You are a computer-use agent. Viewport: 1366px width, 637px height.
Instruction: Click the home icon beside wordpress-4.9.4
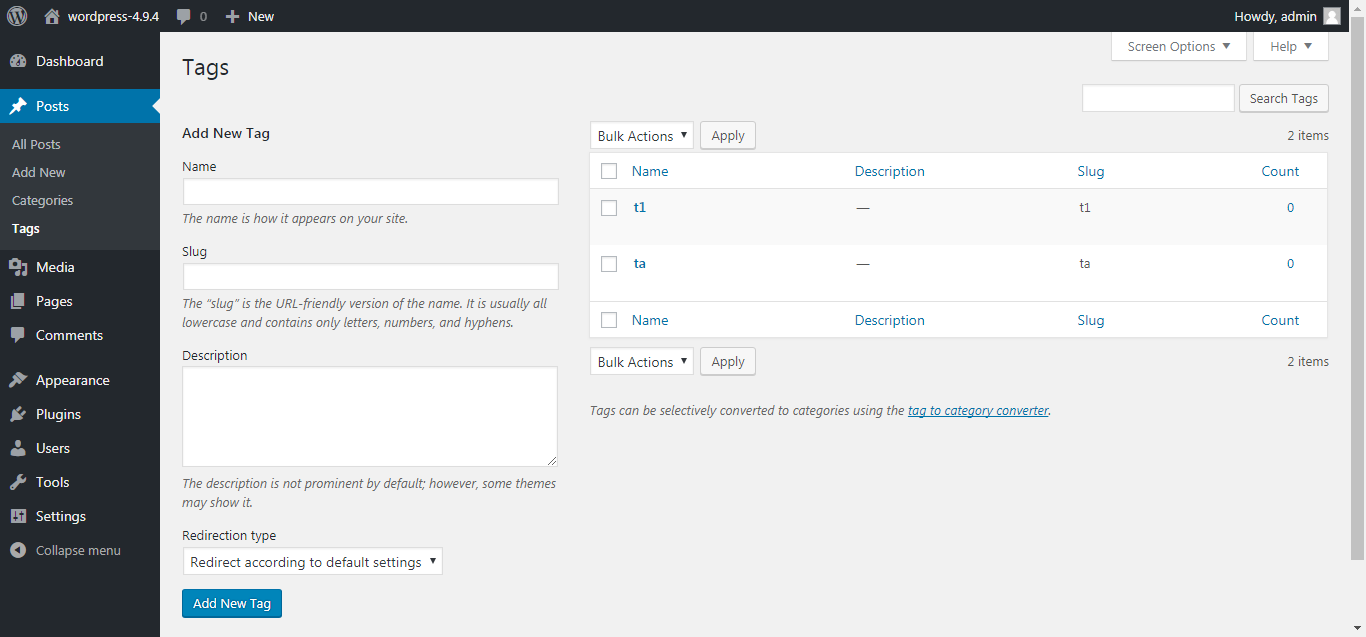52,16
